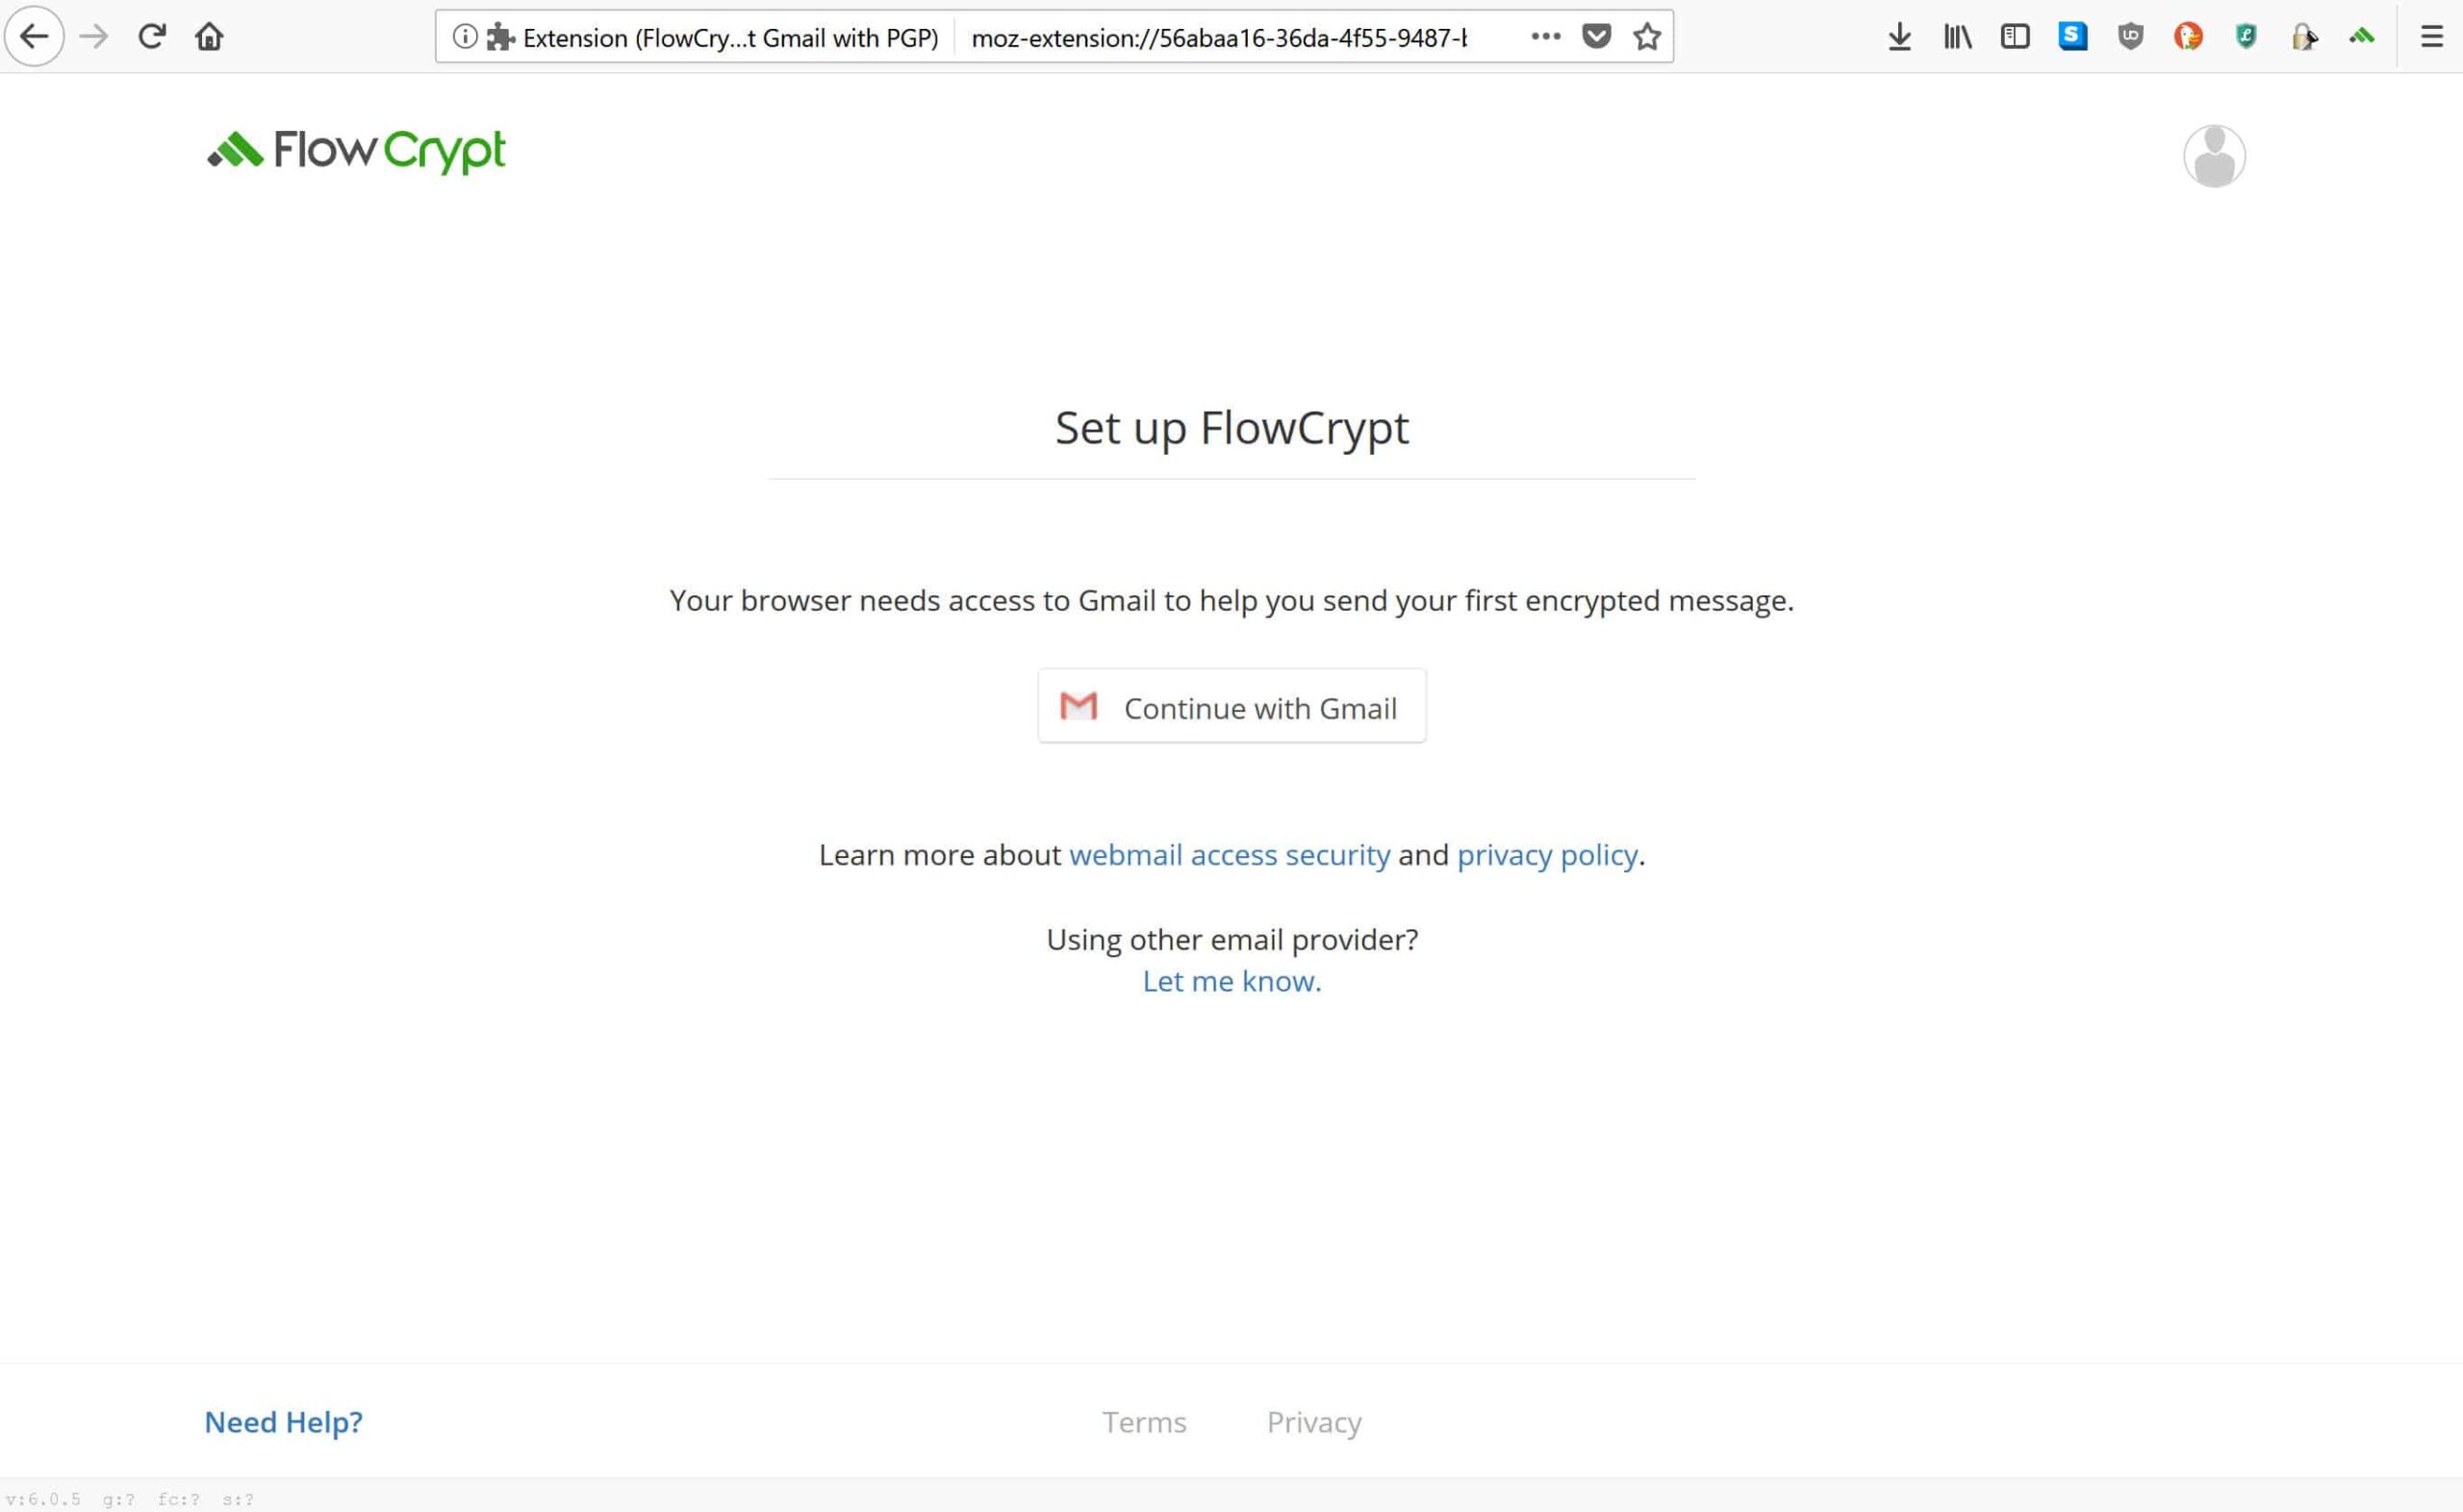The width and height of the screenshot is (2463, 1512).
Task: Click the padlock extension icon
Action: click(2303, 37)
